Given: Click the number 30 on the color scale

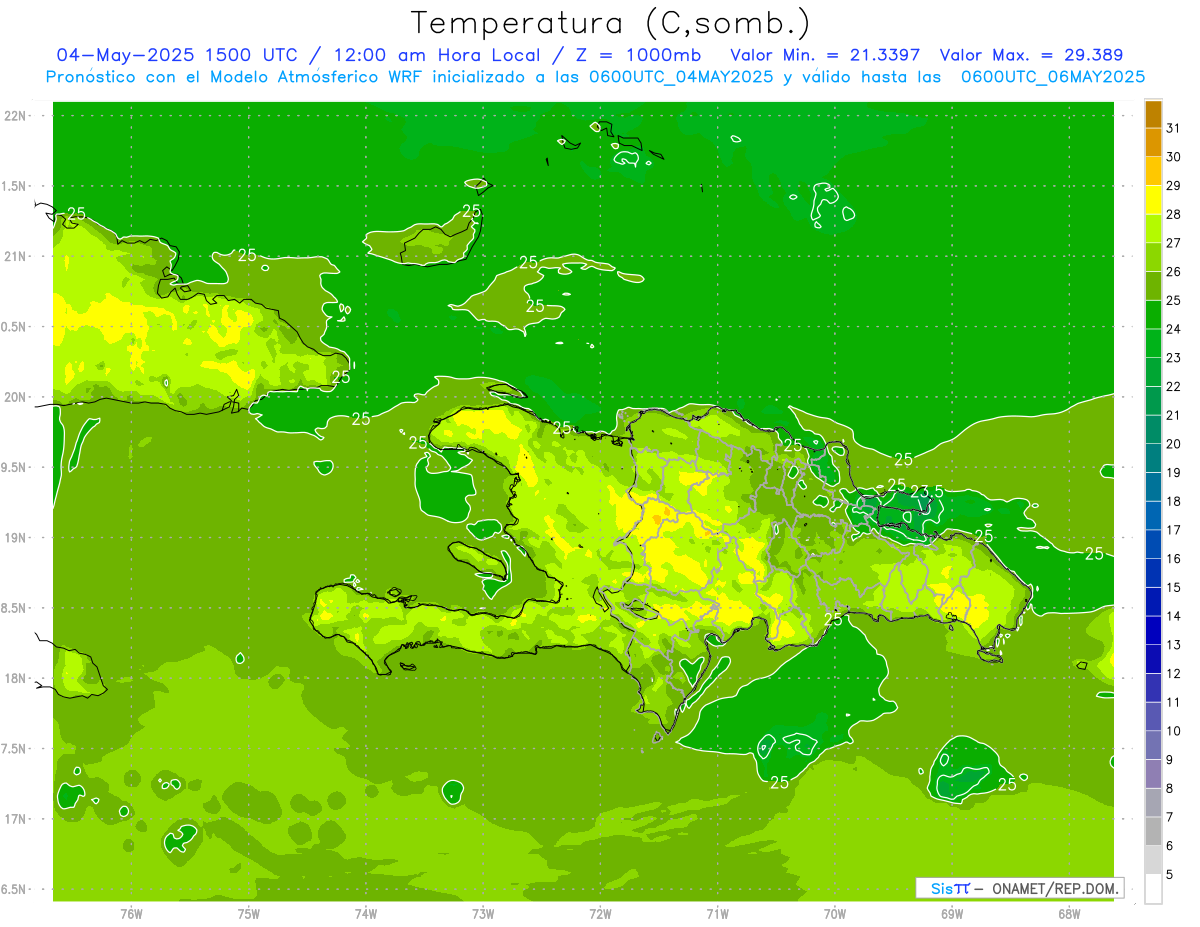Looking at the screenshot, I should 1174,156.
